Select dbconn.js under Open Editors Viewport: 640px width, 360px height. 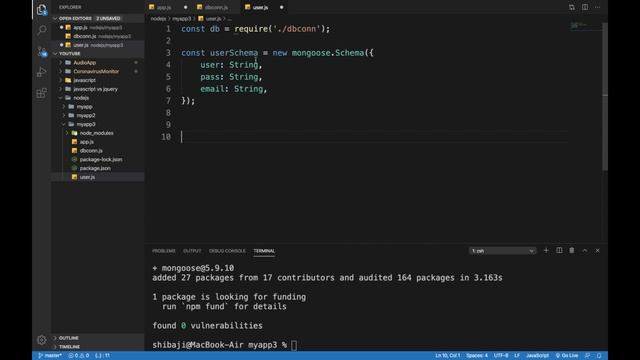98,36
